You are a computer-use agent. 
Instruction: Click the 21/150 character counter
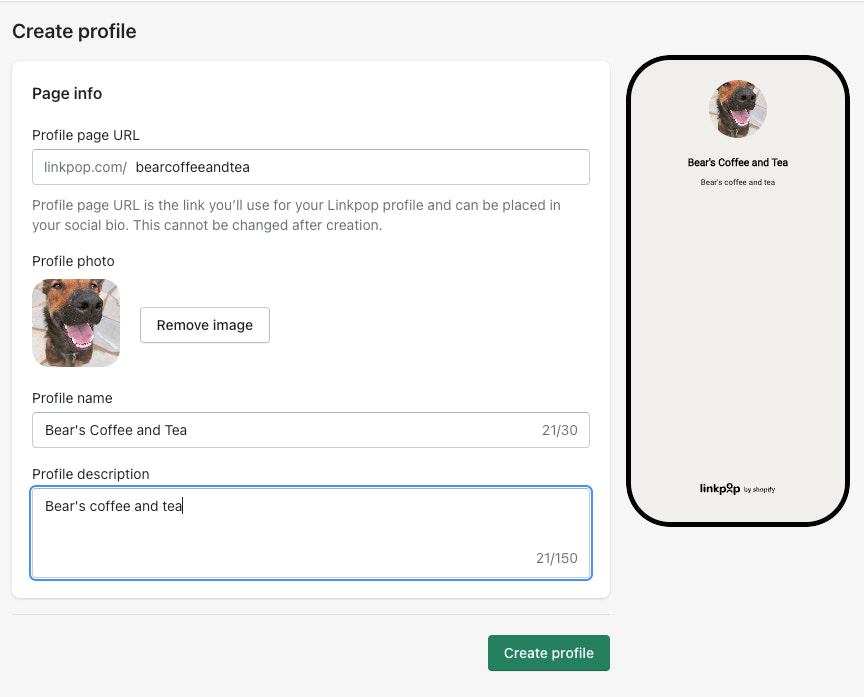point(556,558)
